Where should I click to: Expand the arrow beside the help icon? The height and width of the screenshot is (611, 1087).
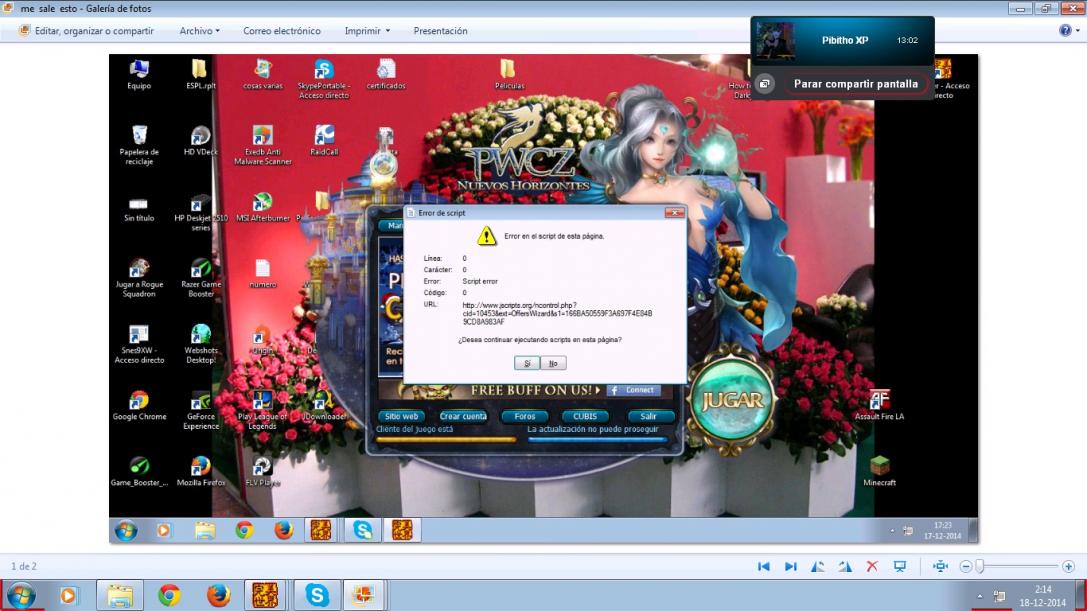tap(1078, 31)
